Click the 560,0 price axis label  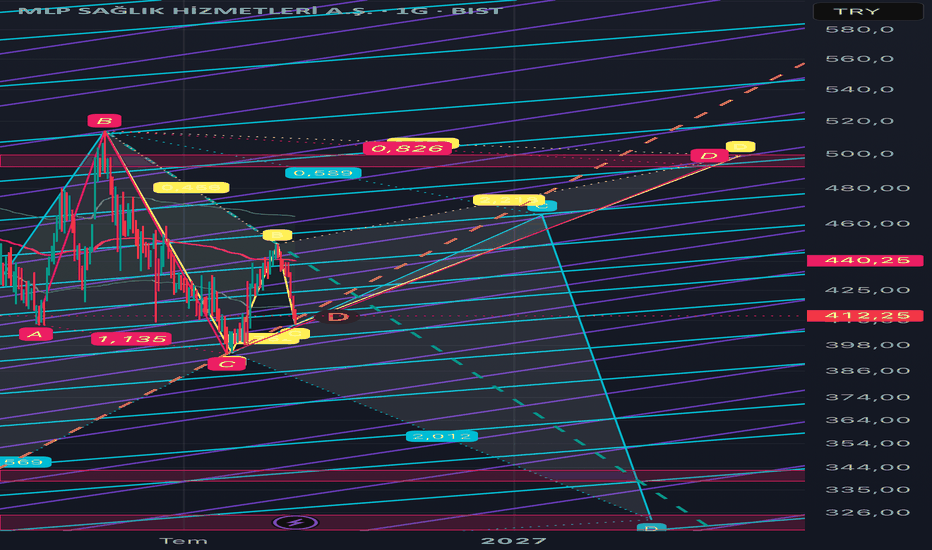[859, 59]
